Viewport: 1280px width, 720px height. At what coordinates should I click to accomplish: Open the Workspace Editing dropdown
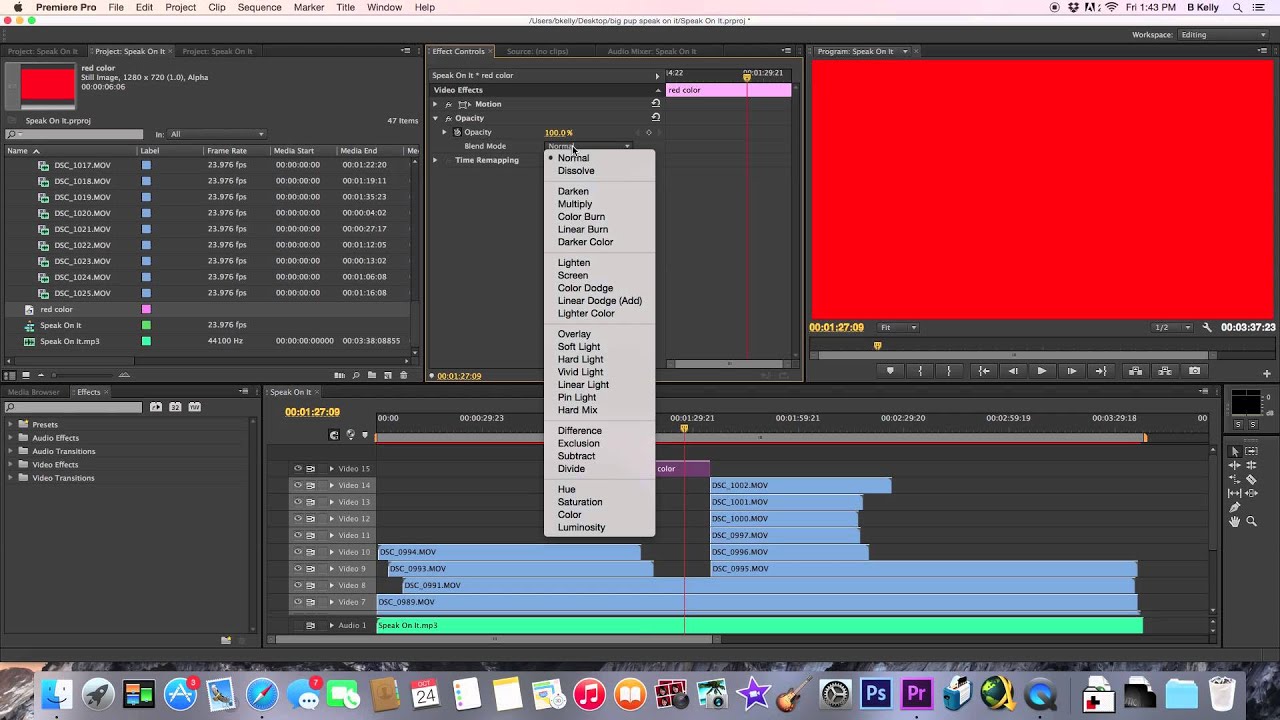click(1223, 35)
